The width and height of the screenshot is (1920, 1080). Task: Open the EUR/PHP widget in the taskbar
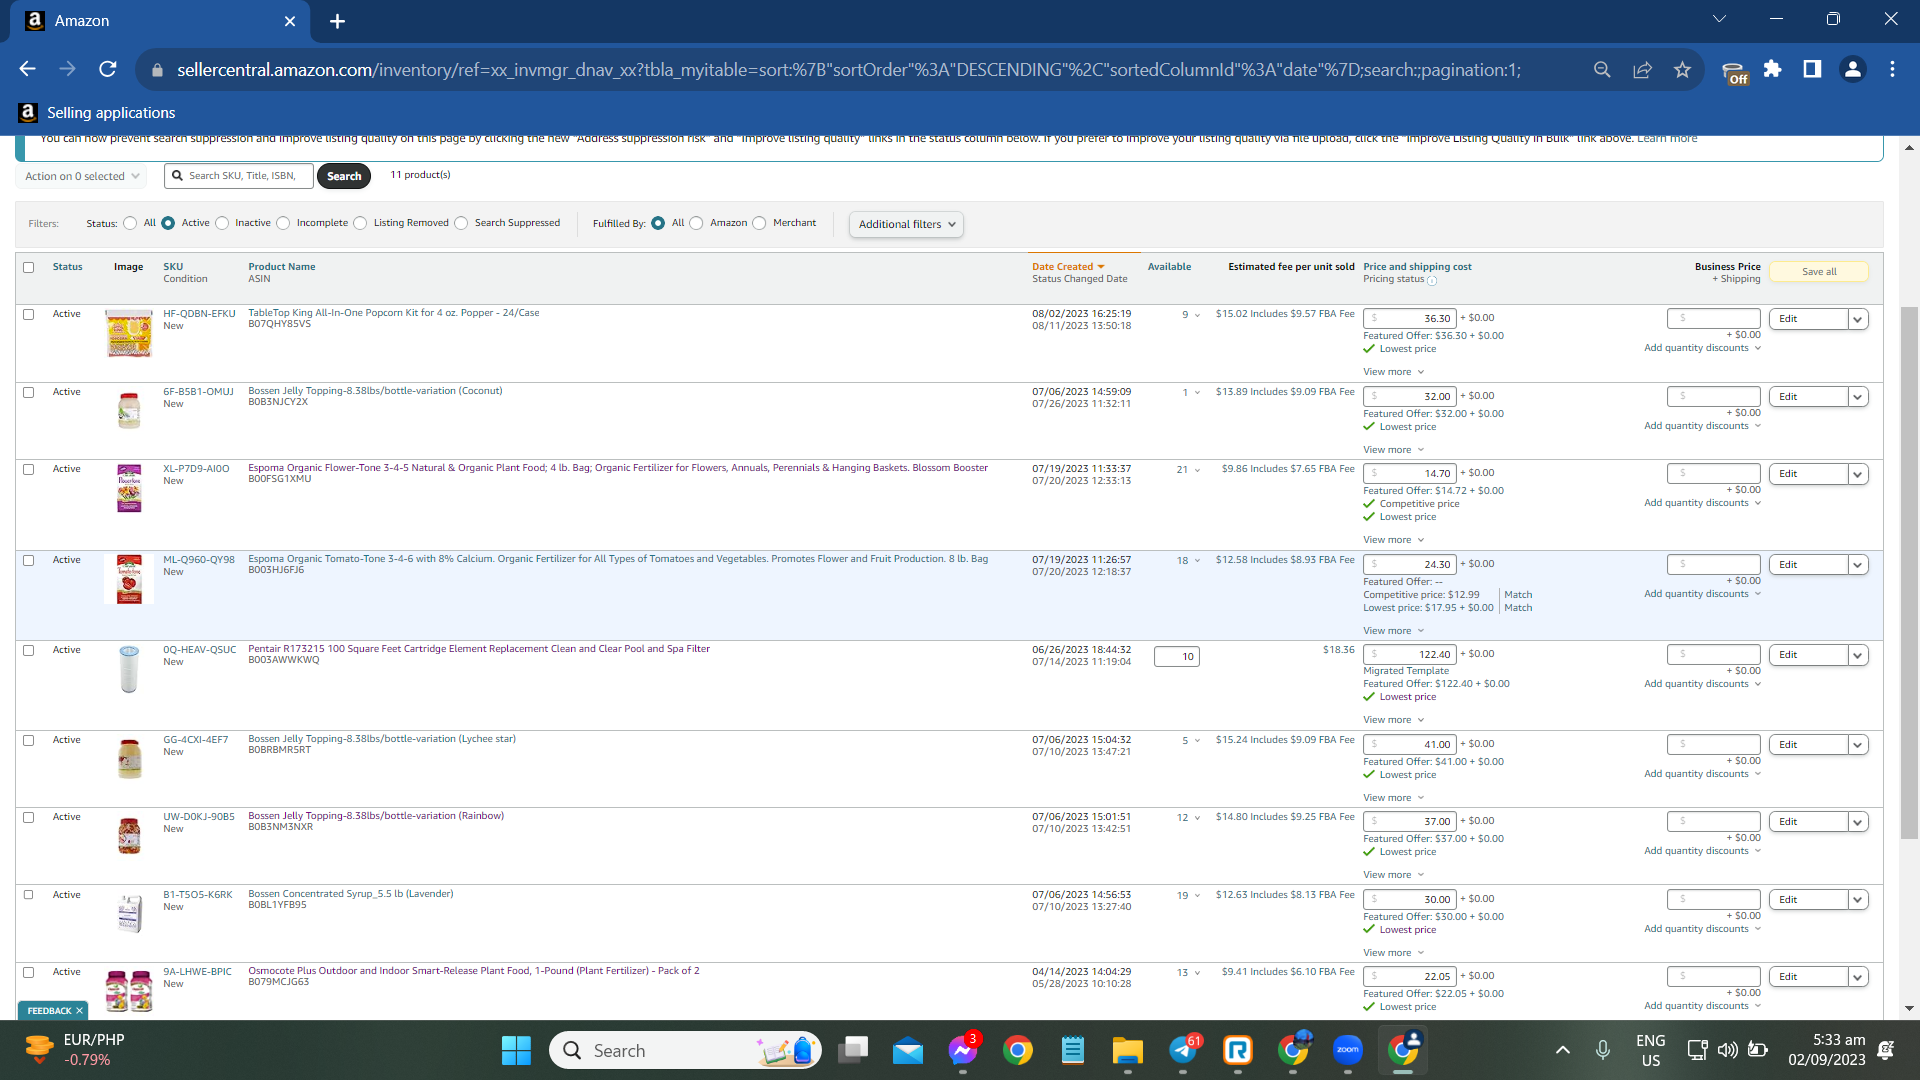[75, 1050]
